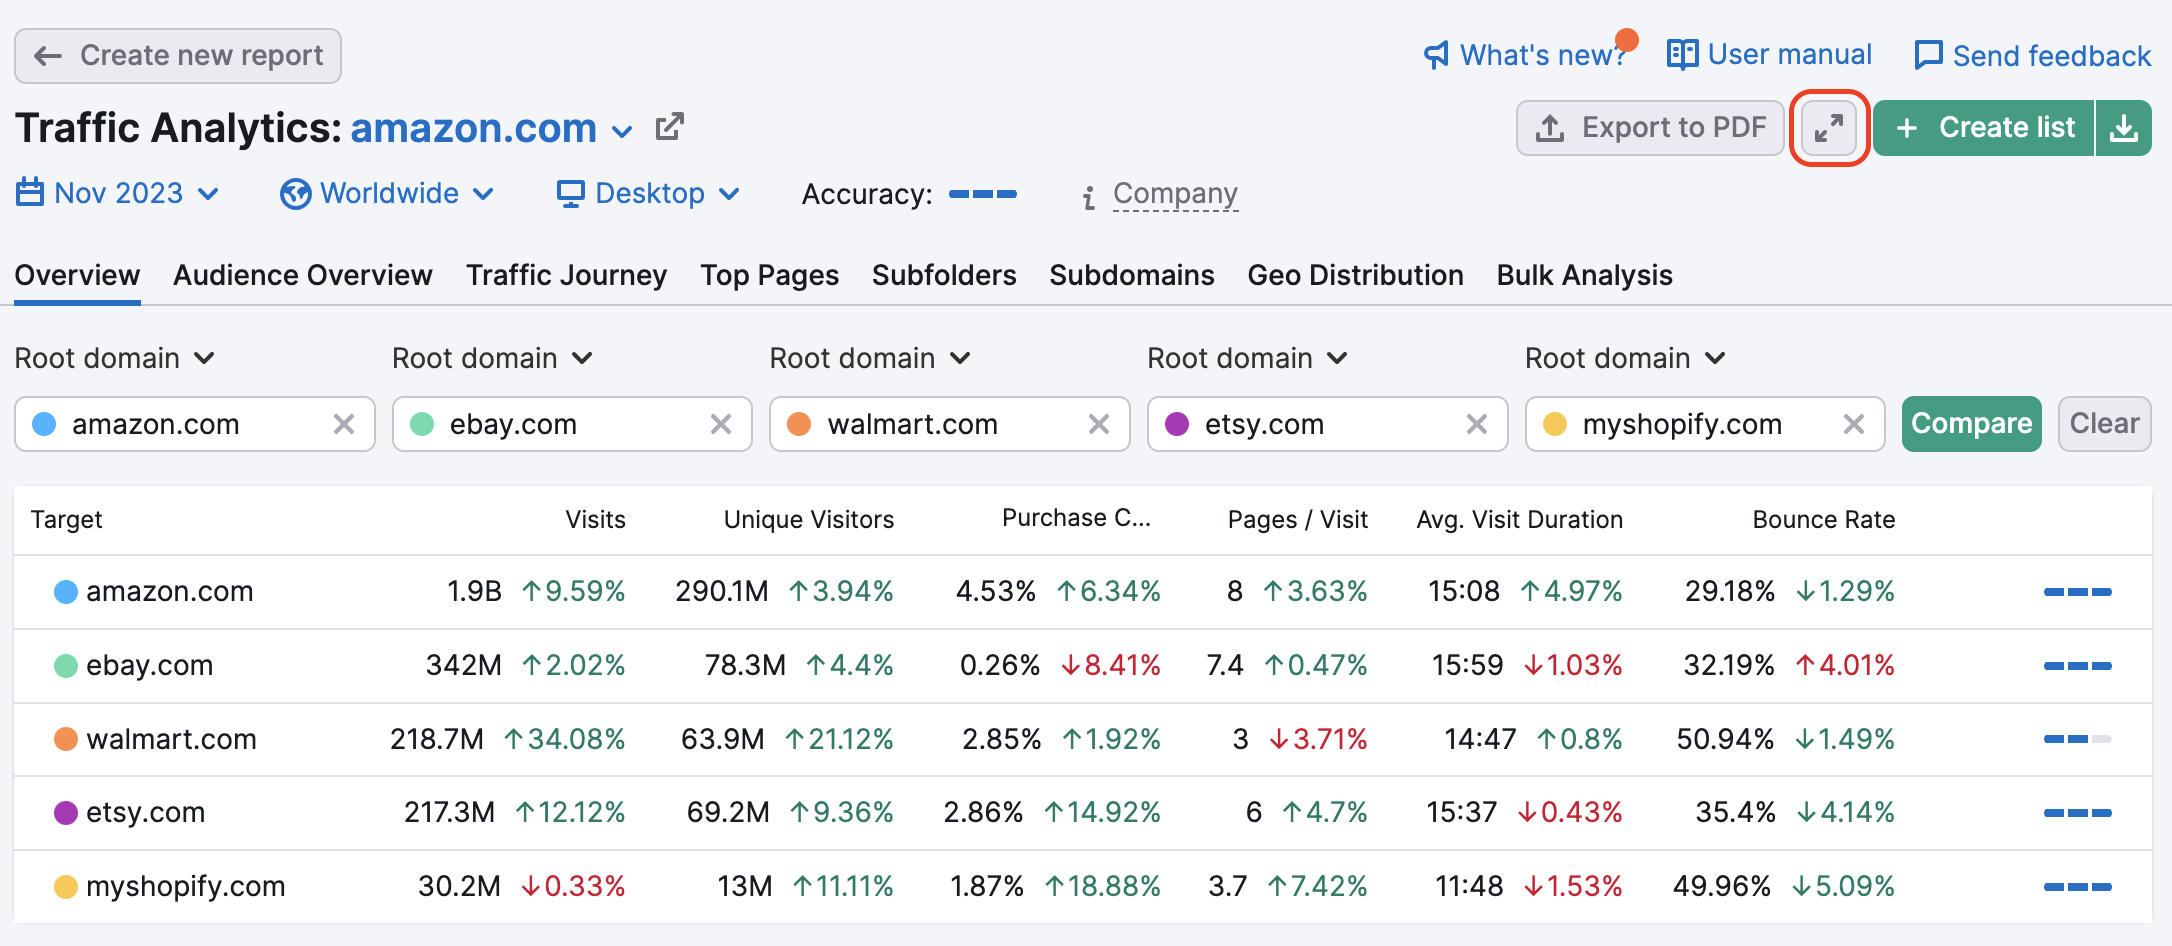Remove etsy.com from comparison field
The image size is (2172, 946).
tap(1477, 424)
